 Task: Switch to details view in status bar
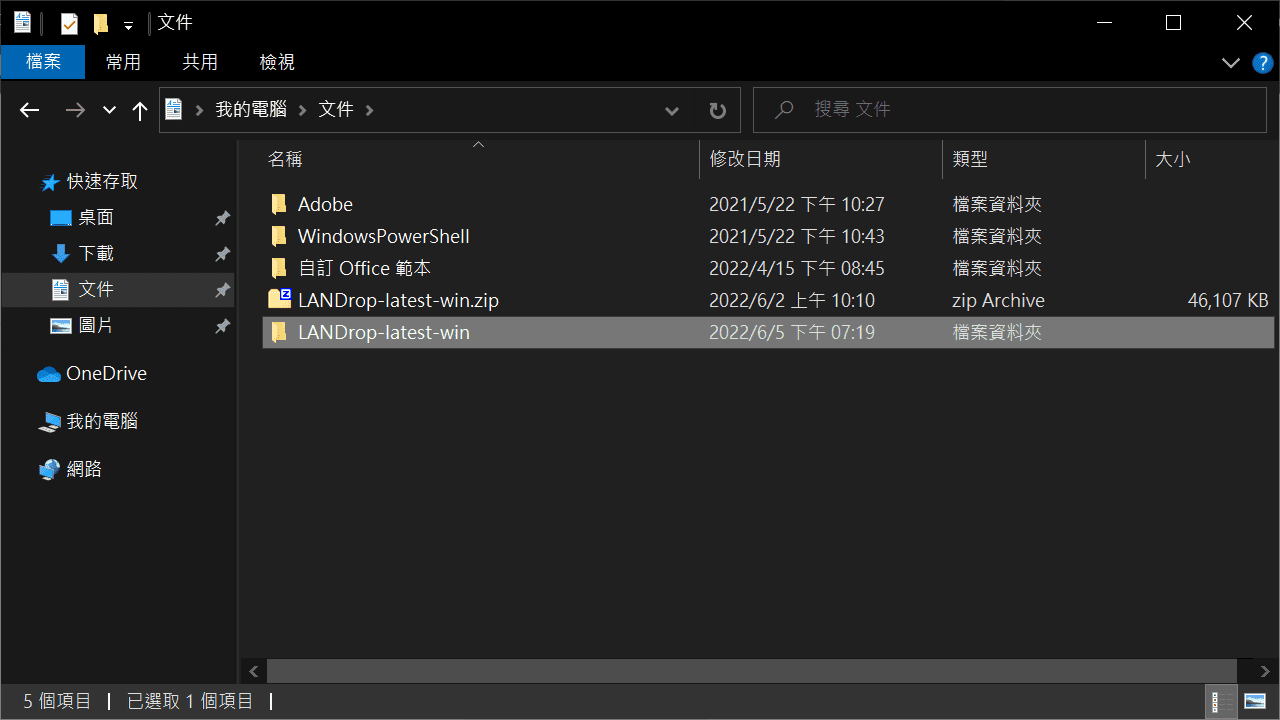pos(1220,700)
